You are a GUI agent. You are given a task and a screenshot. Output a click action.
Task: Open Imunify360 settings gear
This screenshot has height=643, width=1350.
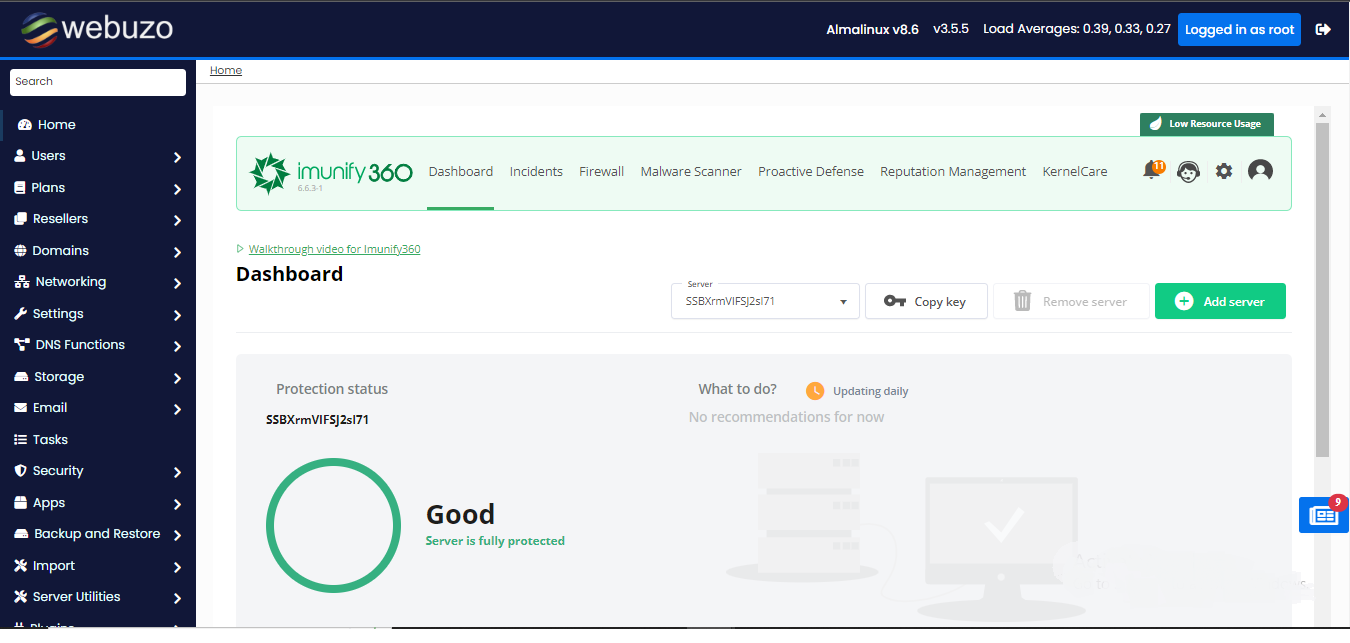[1223, 171]
